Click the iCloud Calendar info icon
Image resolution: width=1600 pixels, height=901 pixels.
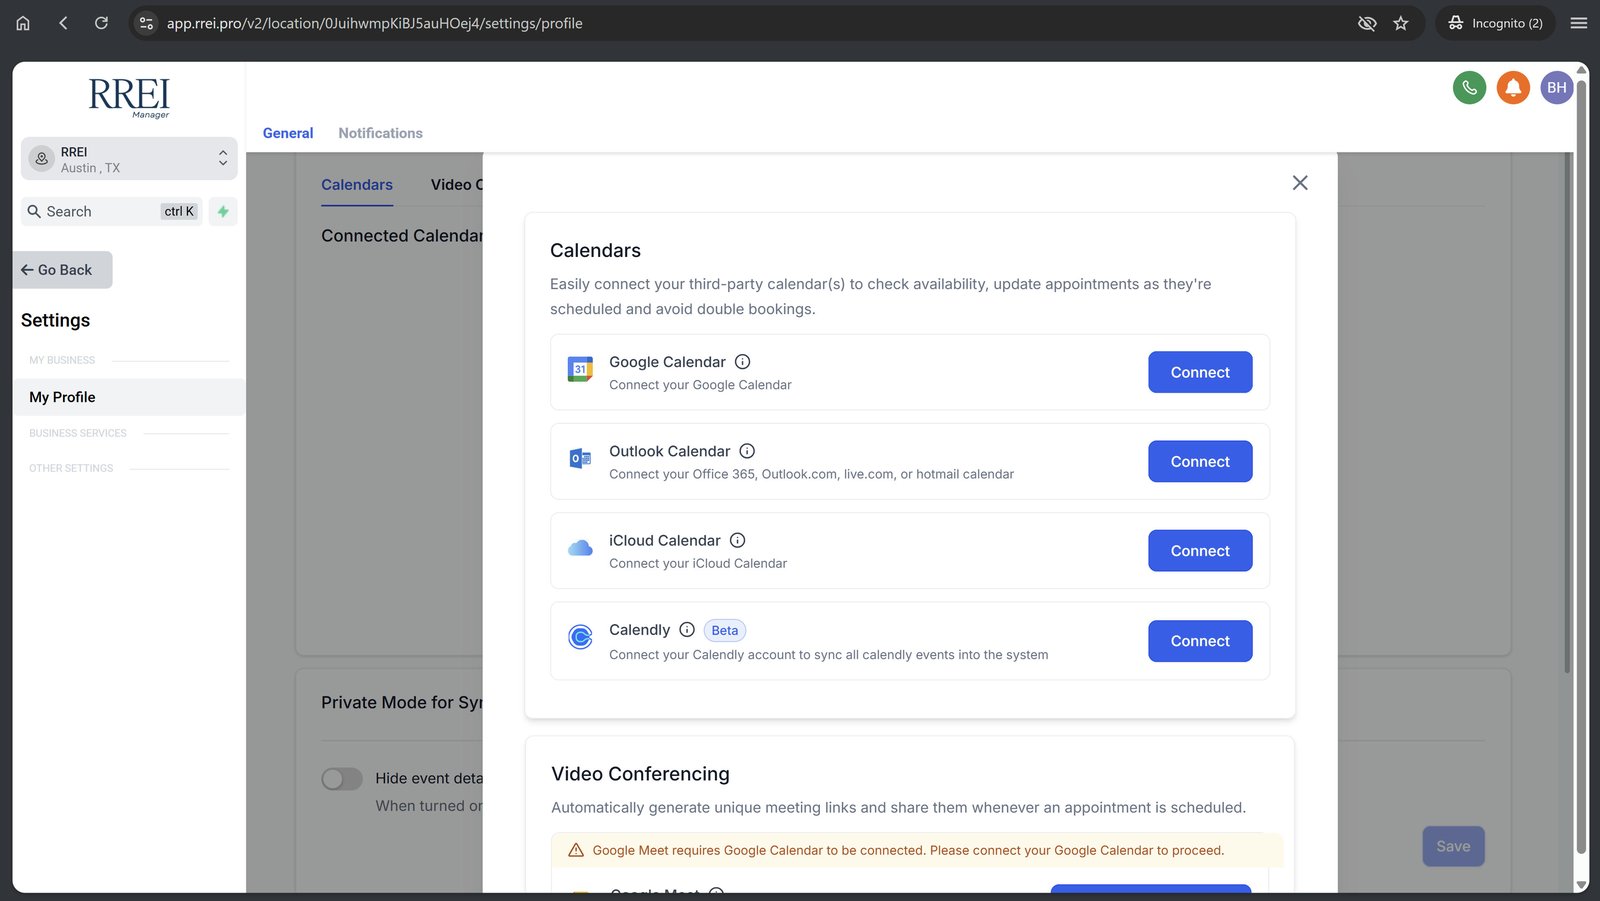tap(738, 540)
